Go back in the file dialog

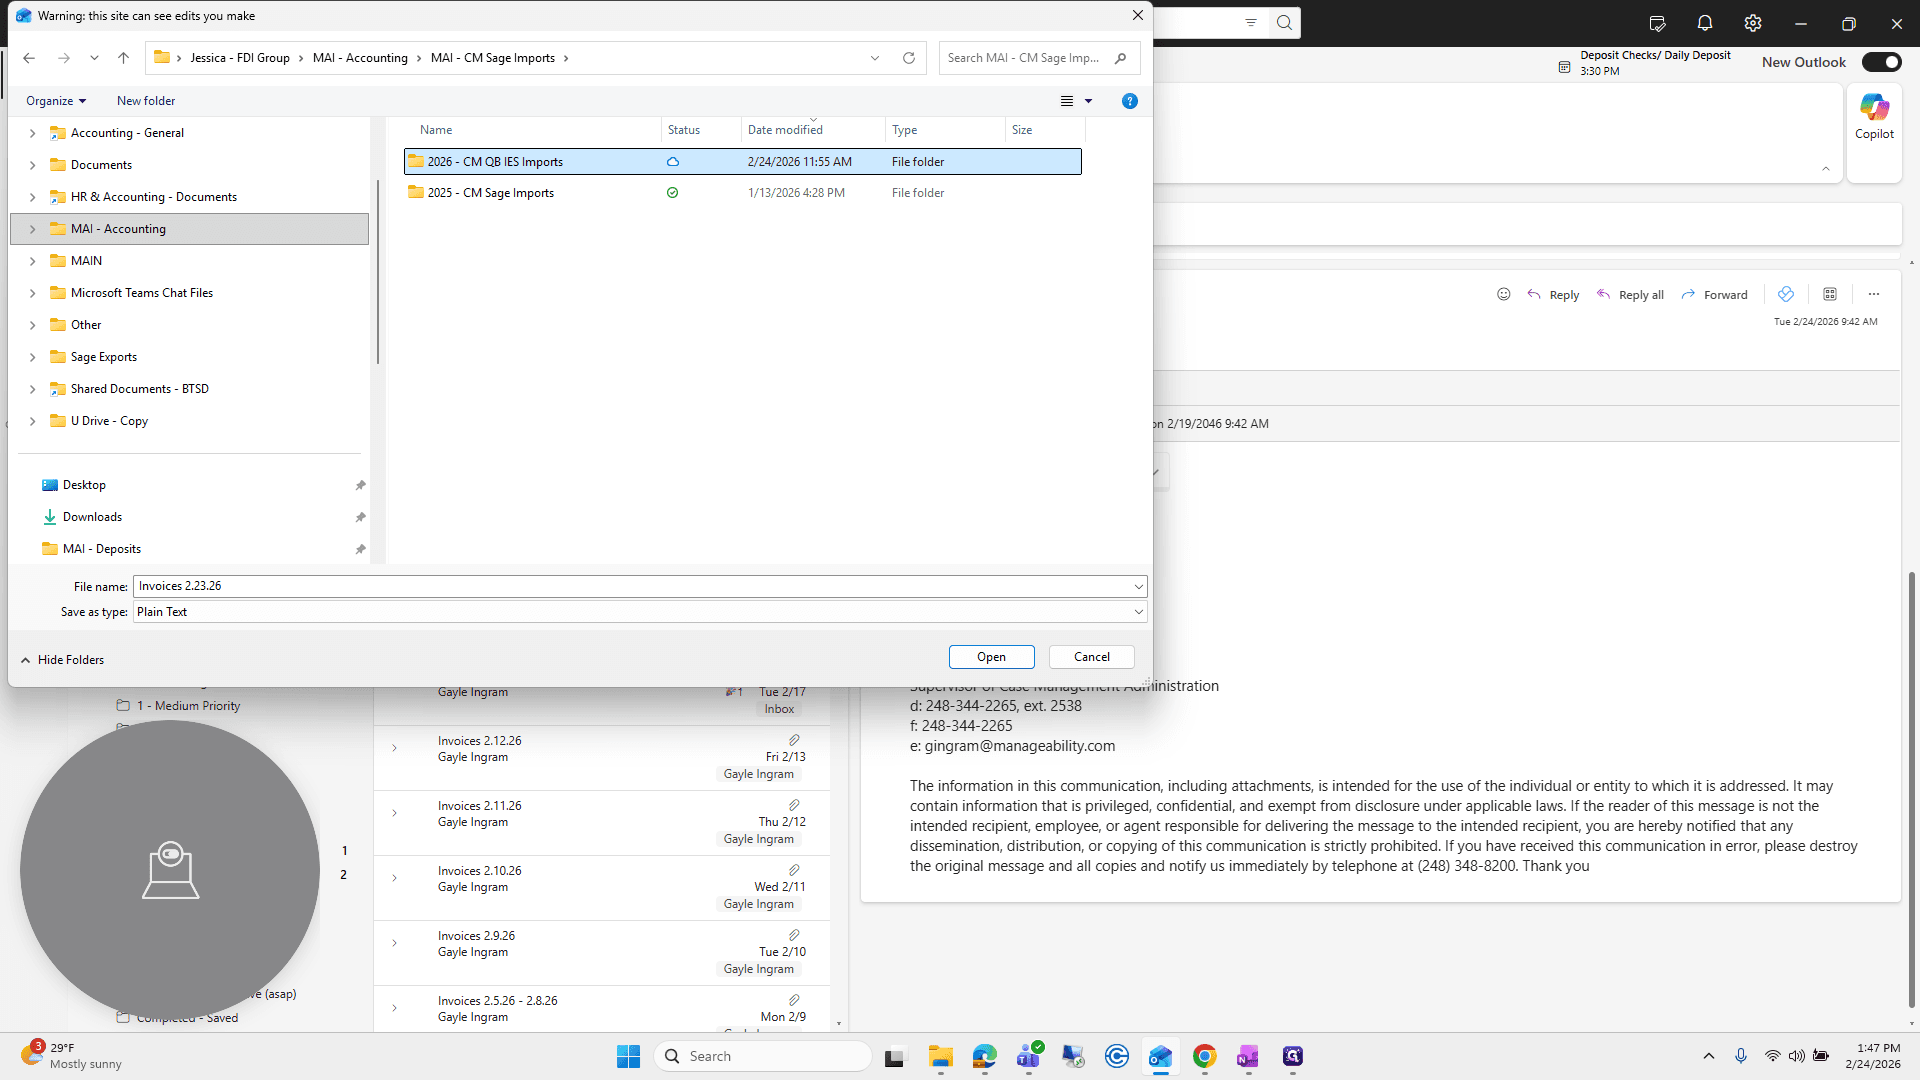coord(29,58)
